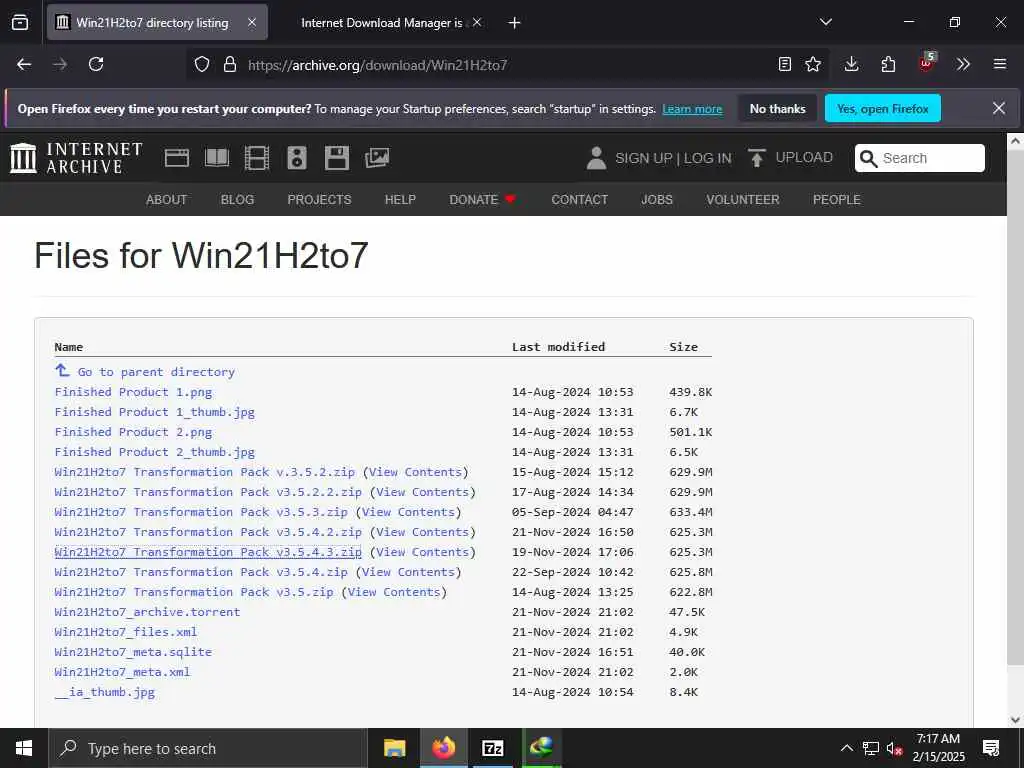Click the No thanks button
The height and width of the screenshot is (768, 1024).
(778, 108)
